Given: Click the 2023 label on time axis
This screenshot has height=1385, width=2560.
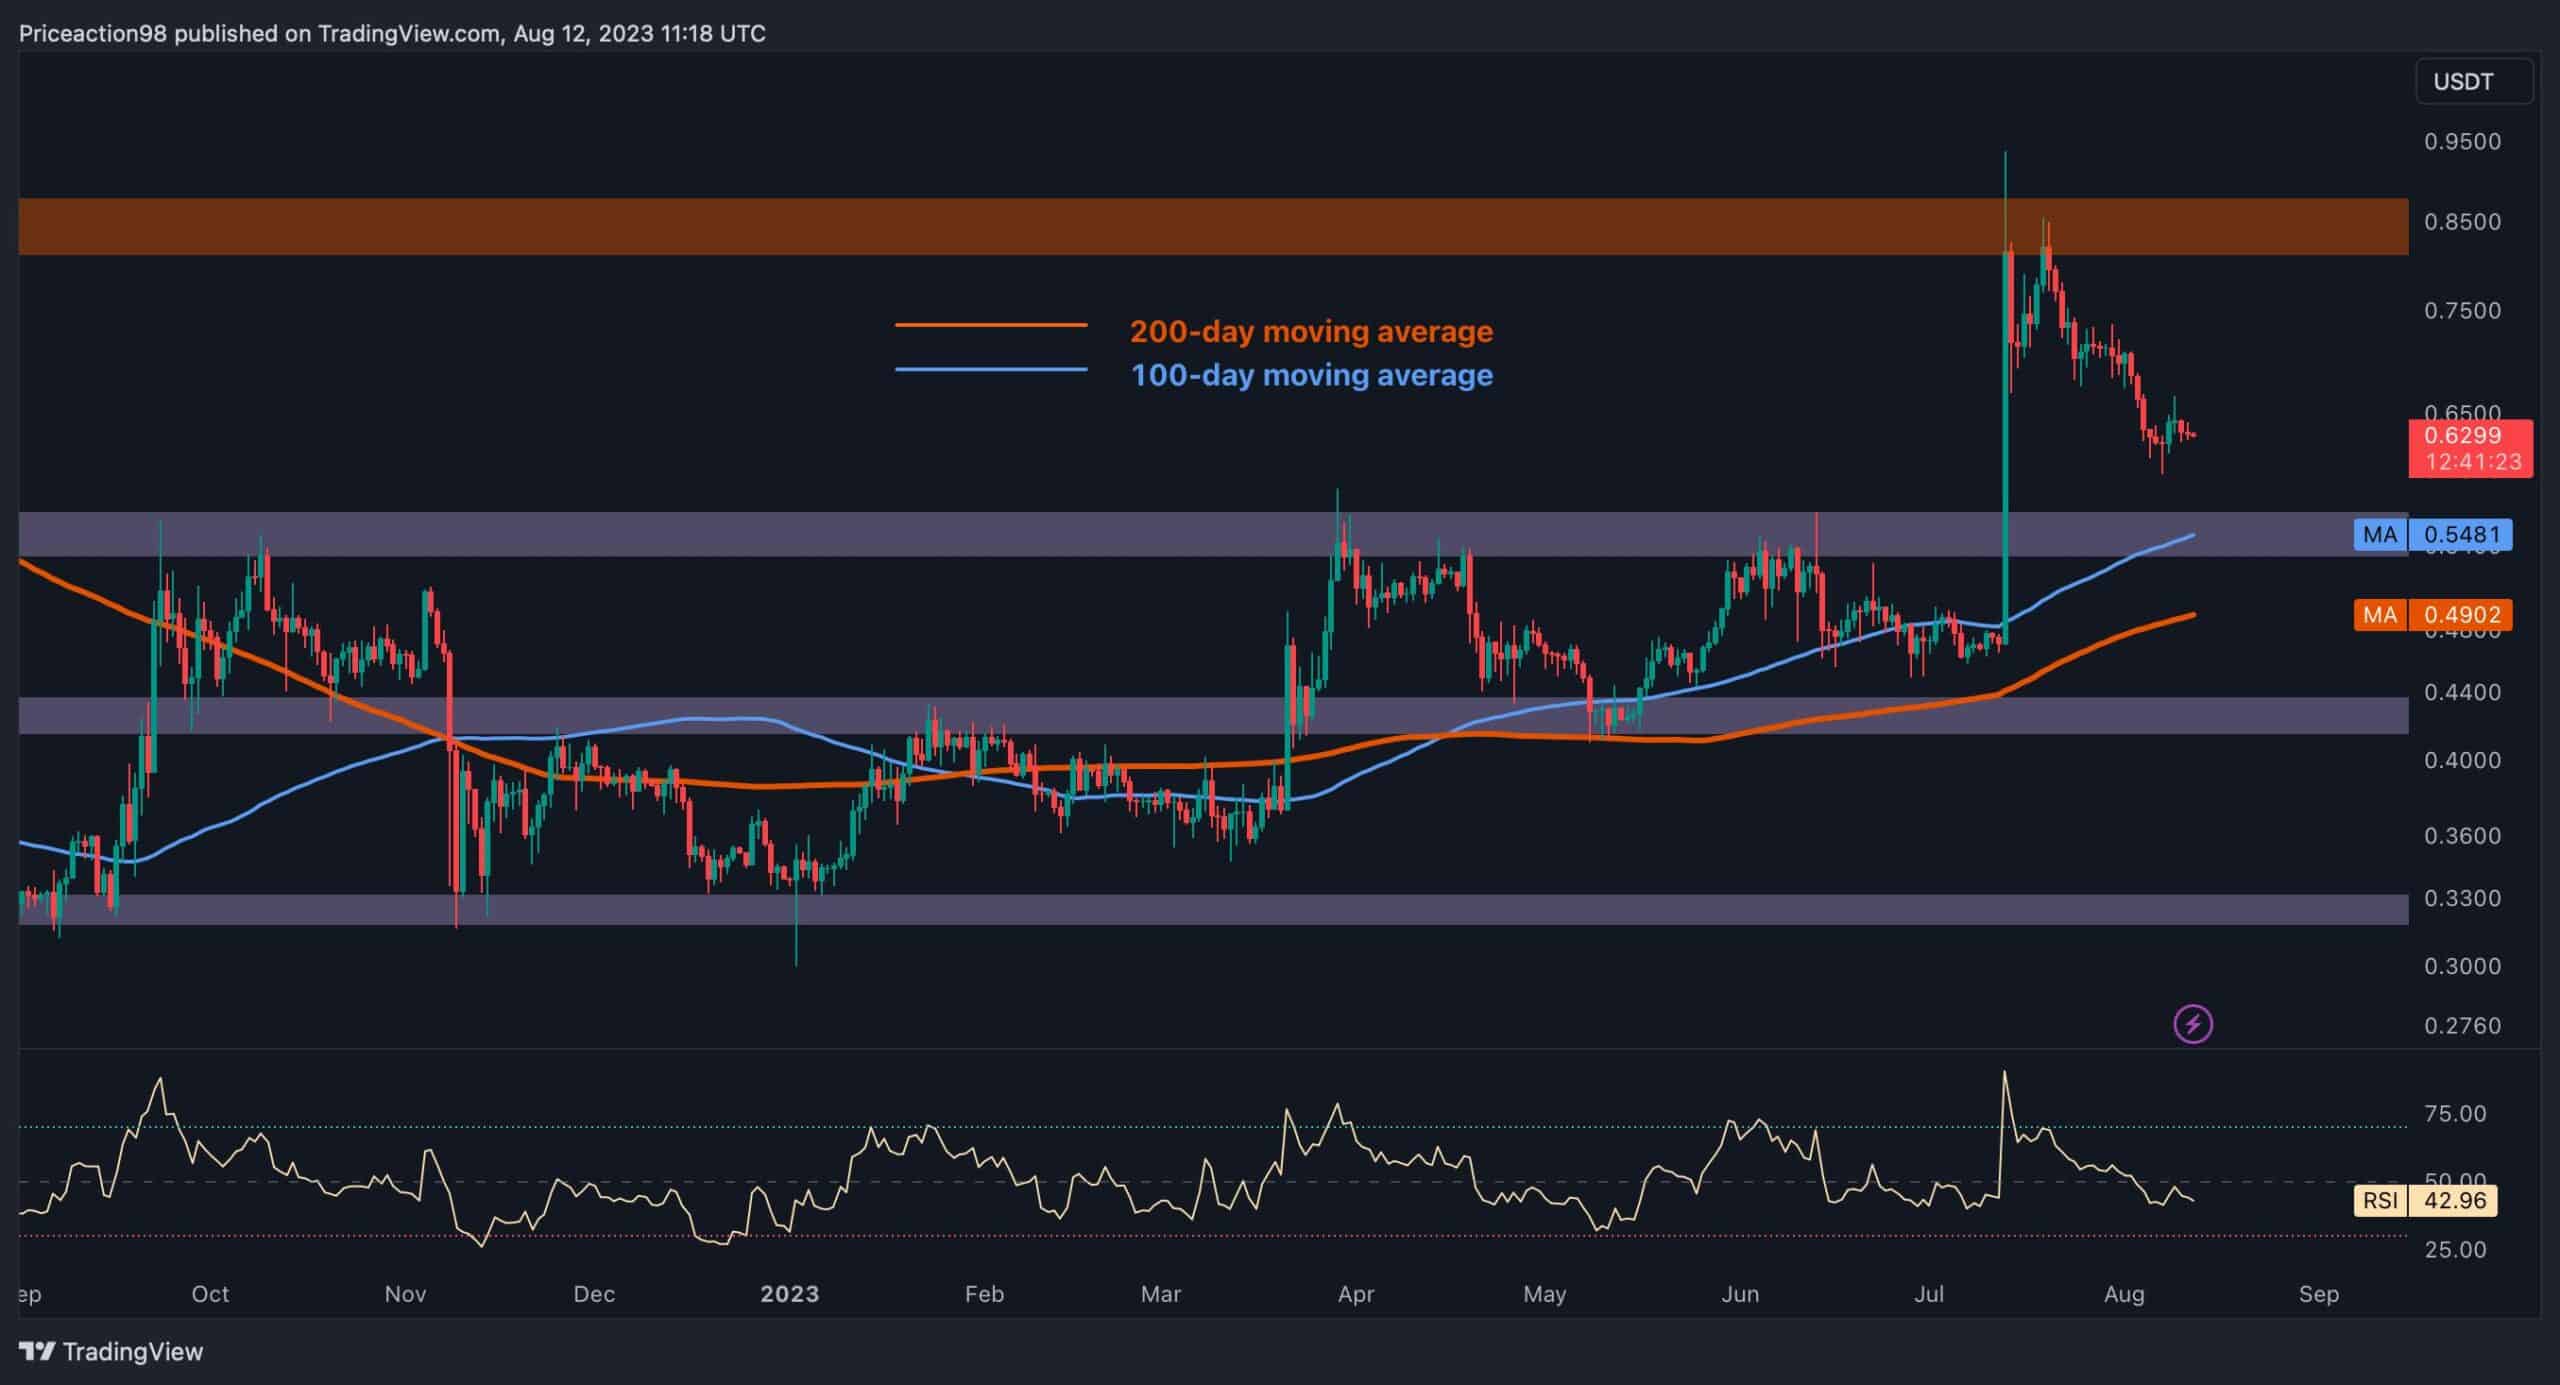Looking at the screenshot, I should [x=789, y=1294].
